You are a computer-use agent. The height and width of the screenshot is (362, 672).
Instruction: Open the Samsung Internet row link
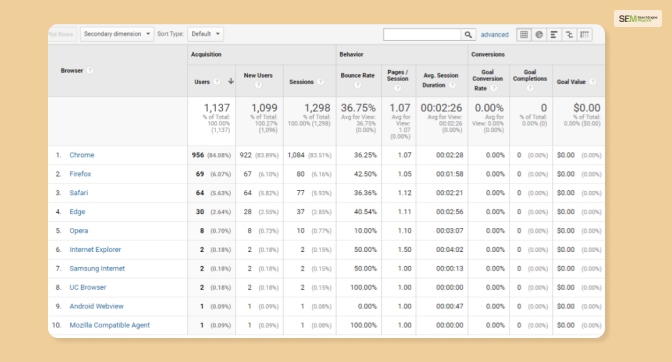(x=97, y=268)
